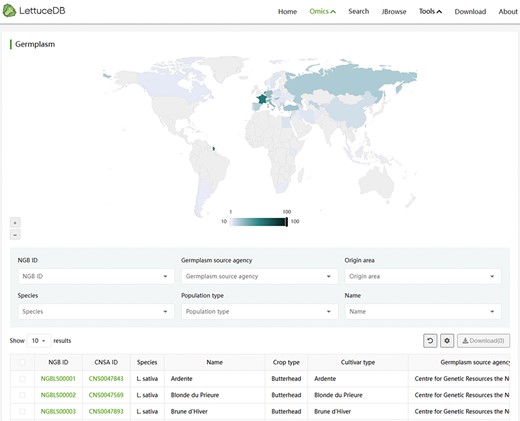Viewport: 520px width, 421px height.
Task: Click France on the world map
Action: tap(262, 99)
